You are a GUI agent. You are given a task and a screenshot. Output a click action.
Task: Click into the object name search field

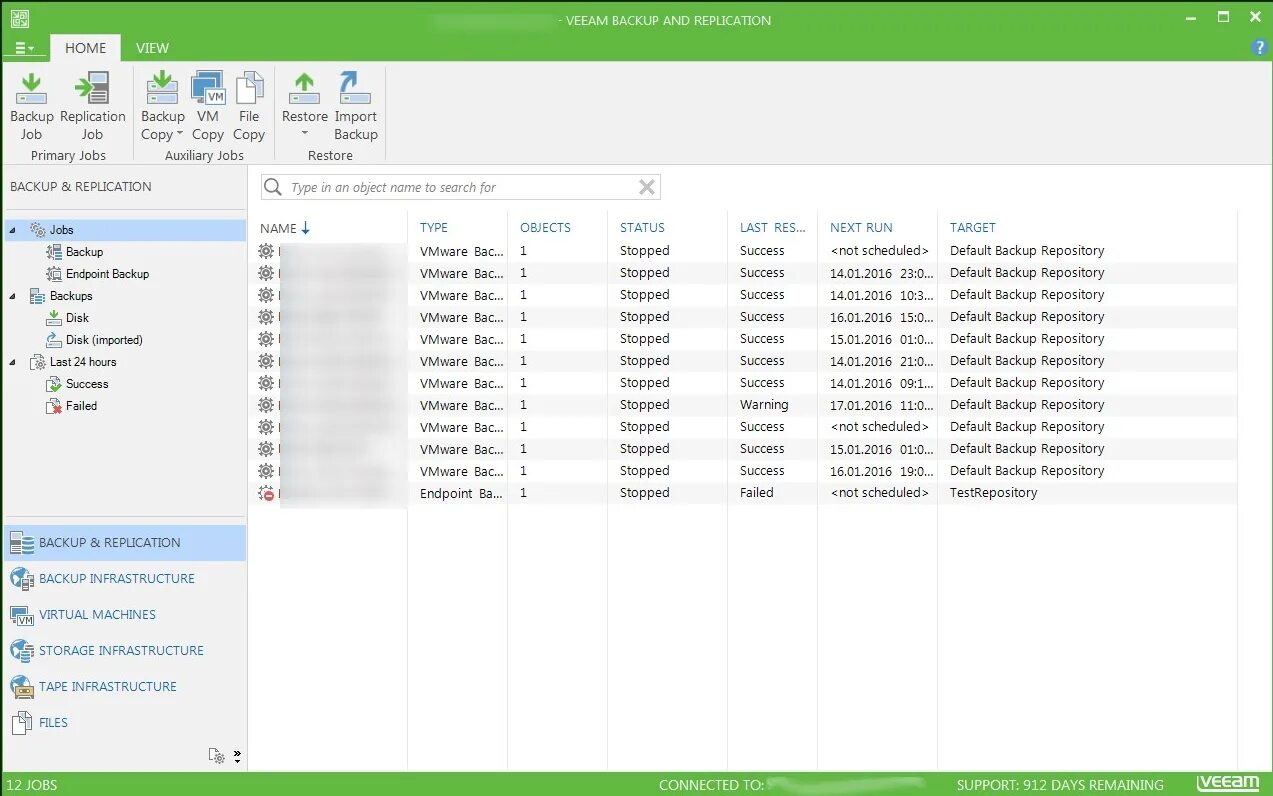pyautogui.click(x=460, y=187)
